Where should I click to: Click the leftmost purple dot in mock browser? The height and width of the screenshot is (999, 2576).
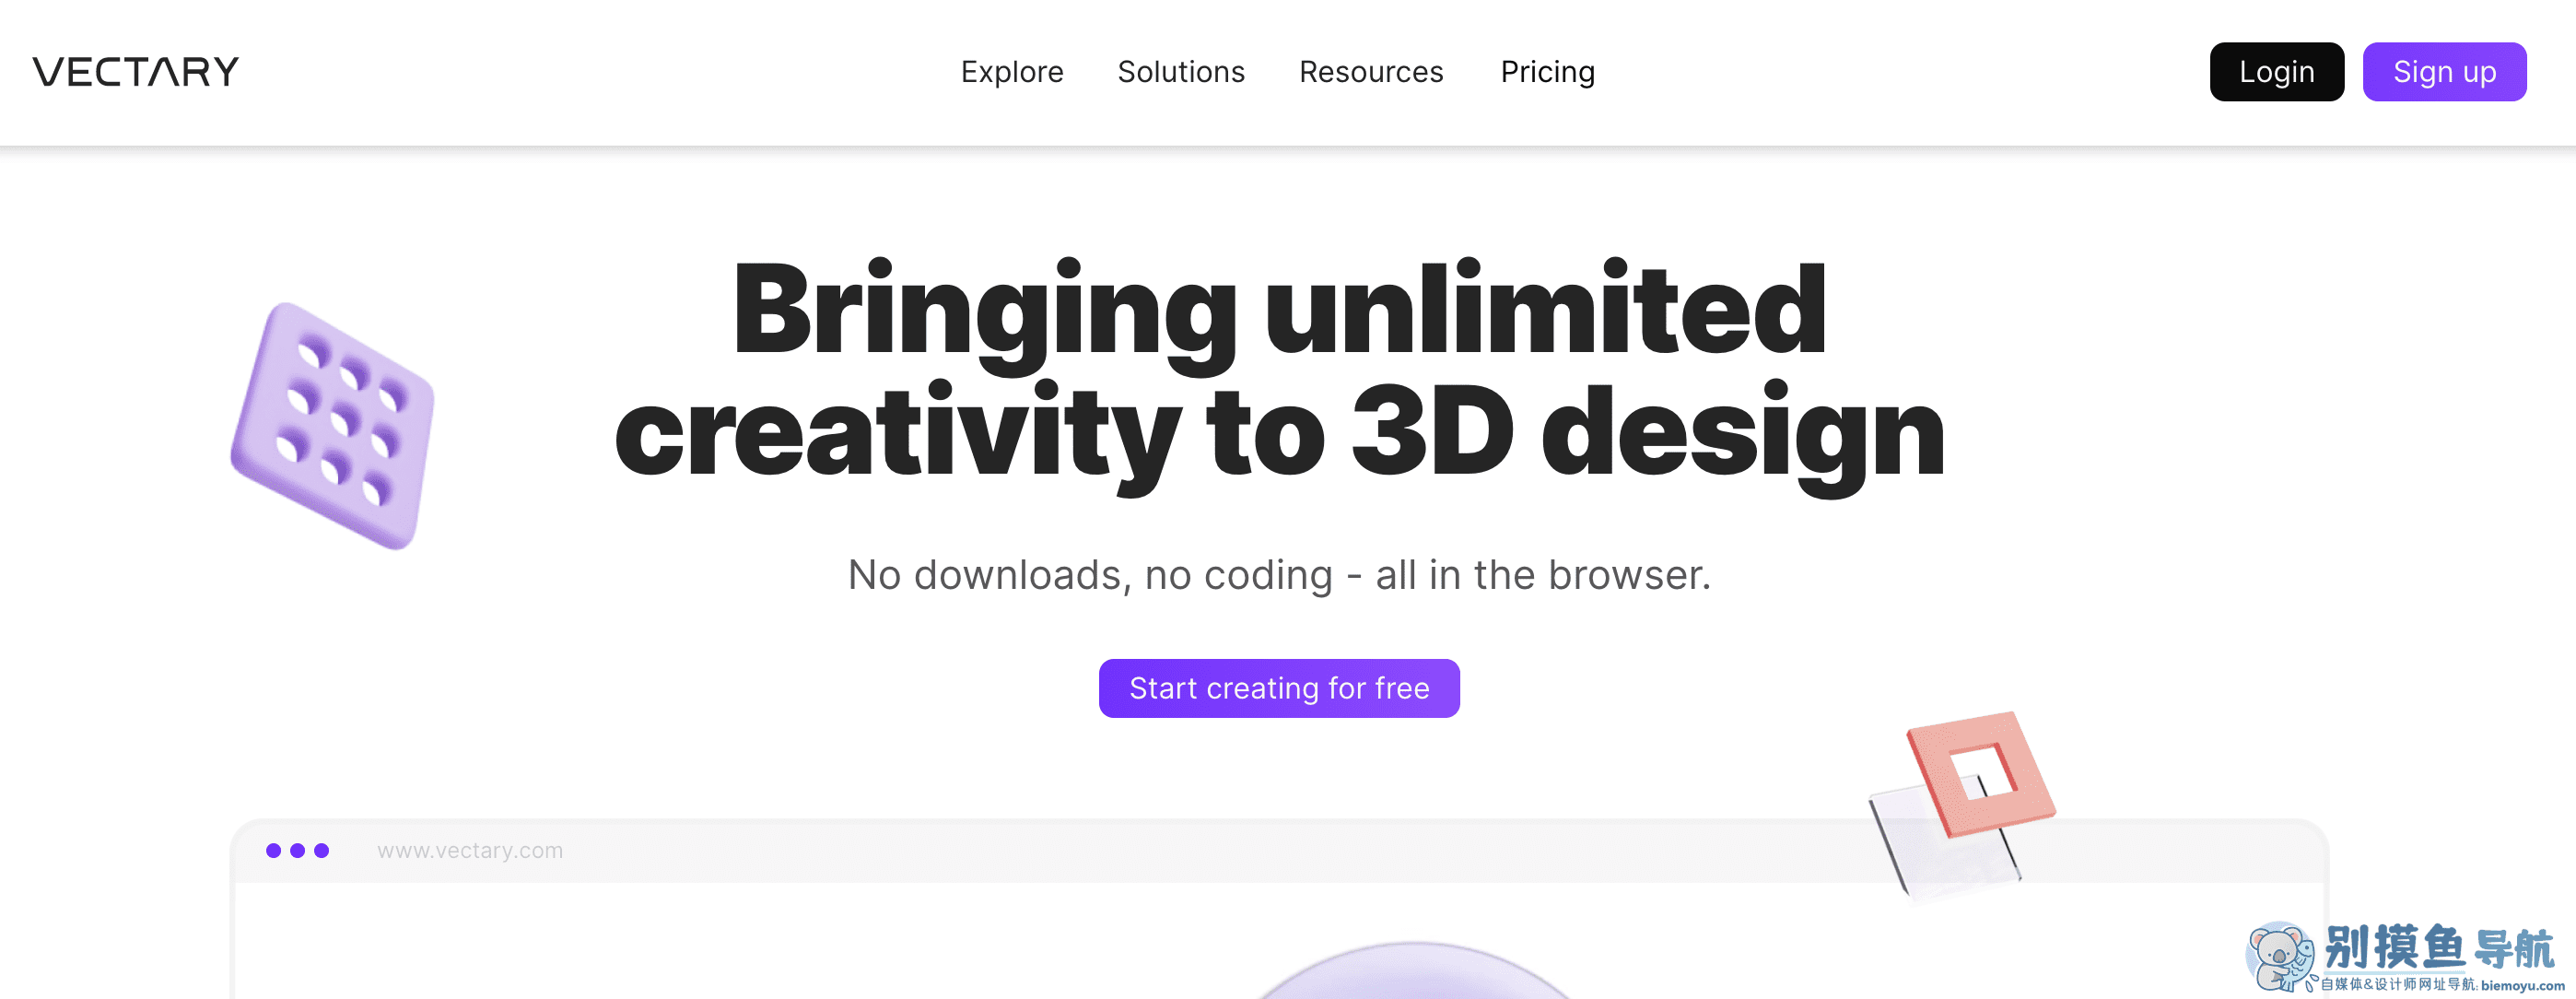pyautogui.click(x=273, y=850)
